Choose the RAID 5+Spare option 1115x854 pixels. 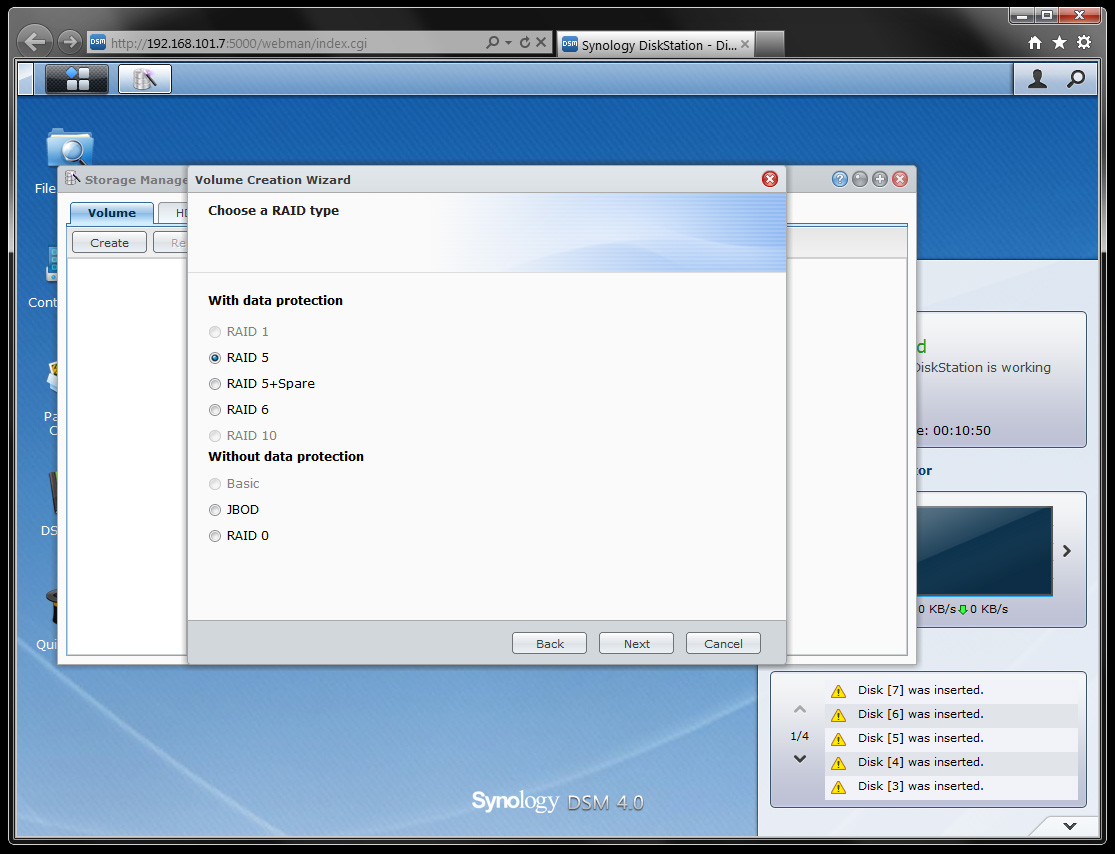215,384
